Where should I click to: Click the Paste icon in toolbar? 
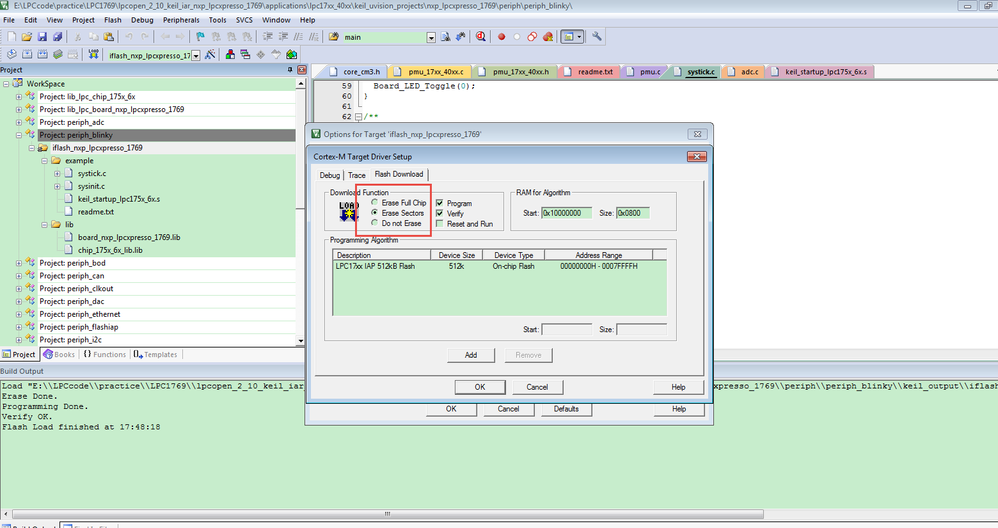pyautogui.click(x=108, y=37)
